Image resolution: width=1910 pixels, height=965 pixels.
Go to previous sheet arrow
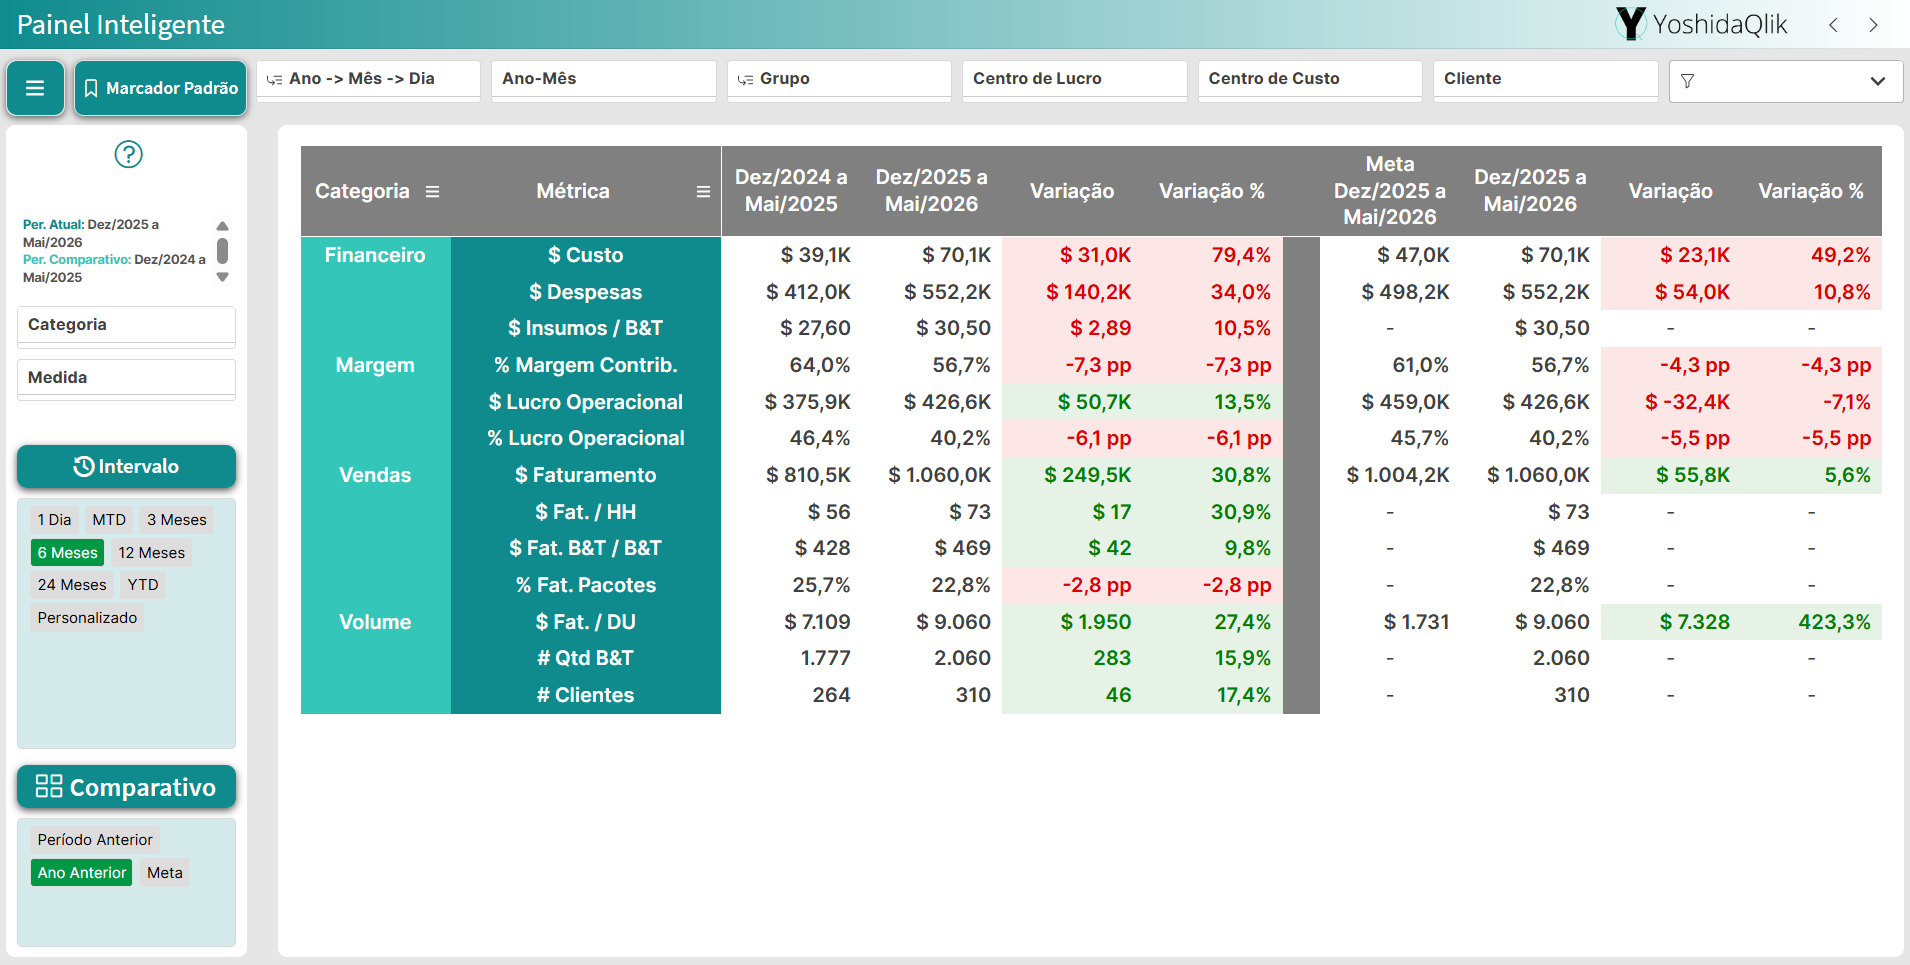pos(1833,25)
